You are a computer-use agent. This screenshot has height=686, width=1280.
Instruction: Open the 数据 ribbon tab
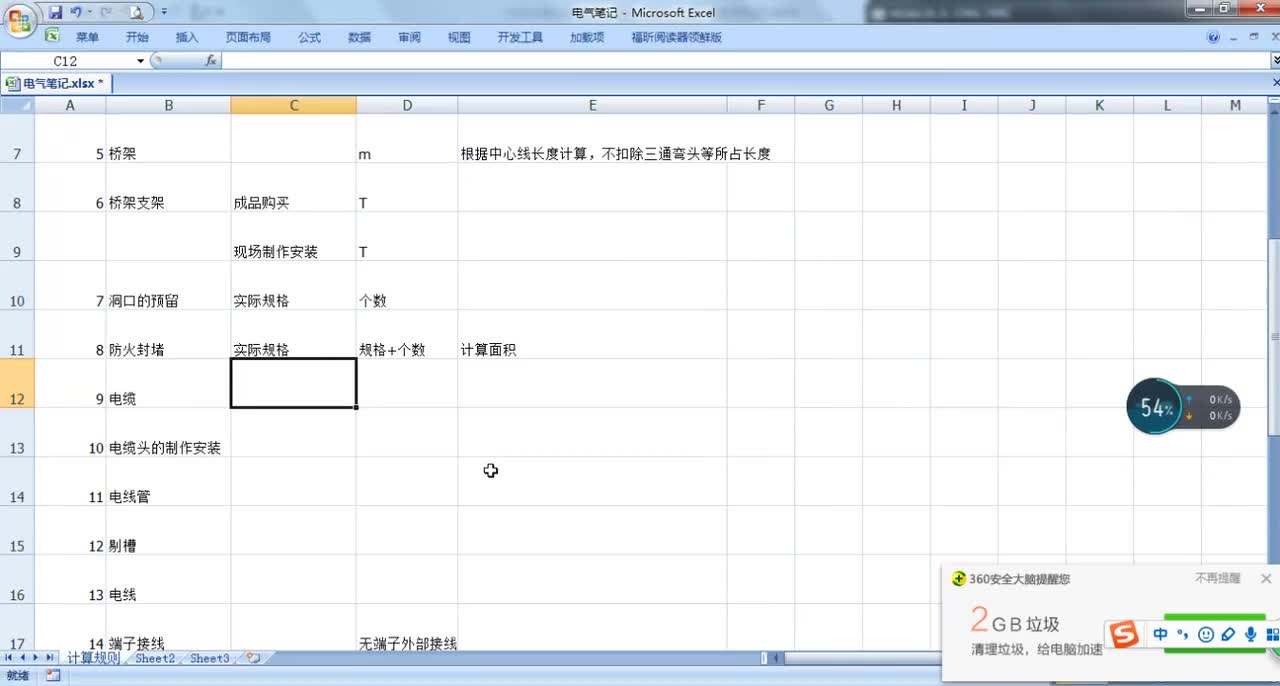point(359,37)
